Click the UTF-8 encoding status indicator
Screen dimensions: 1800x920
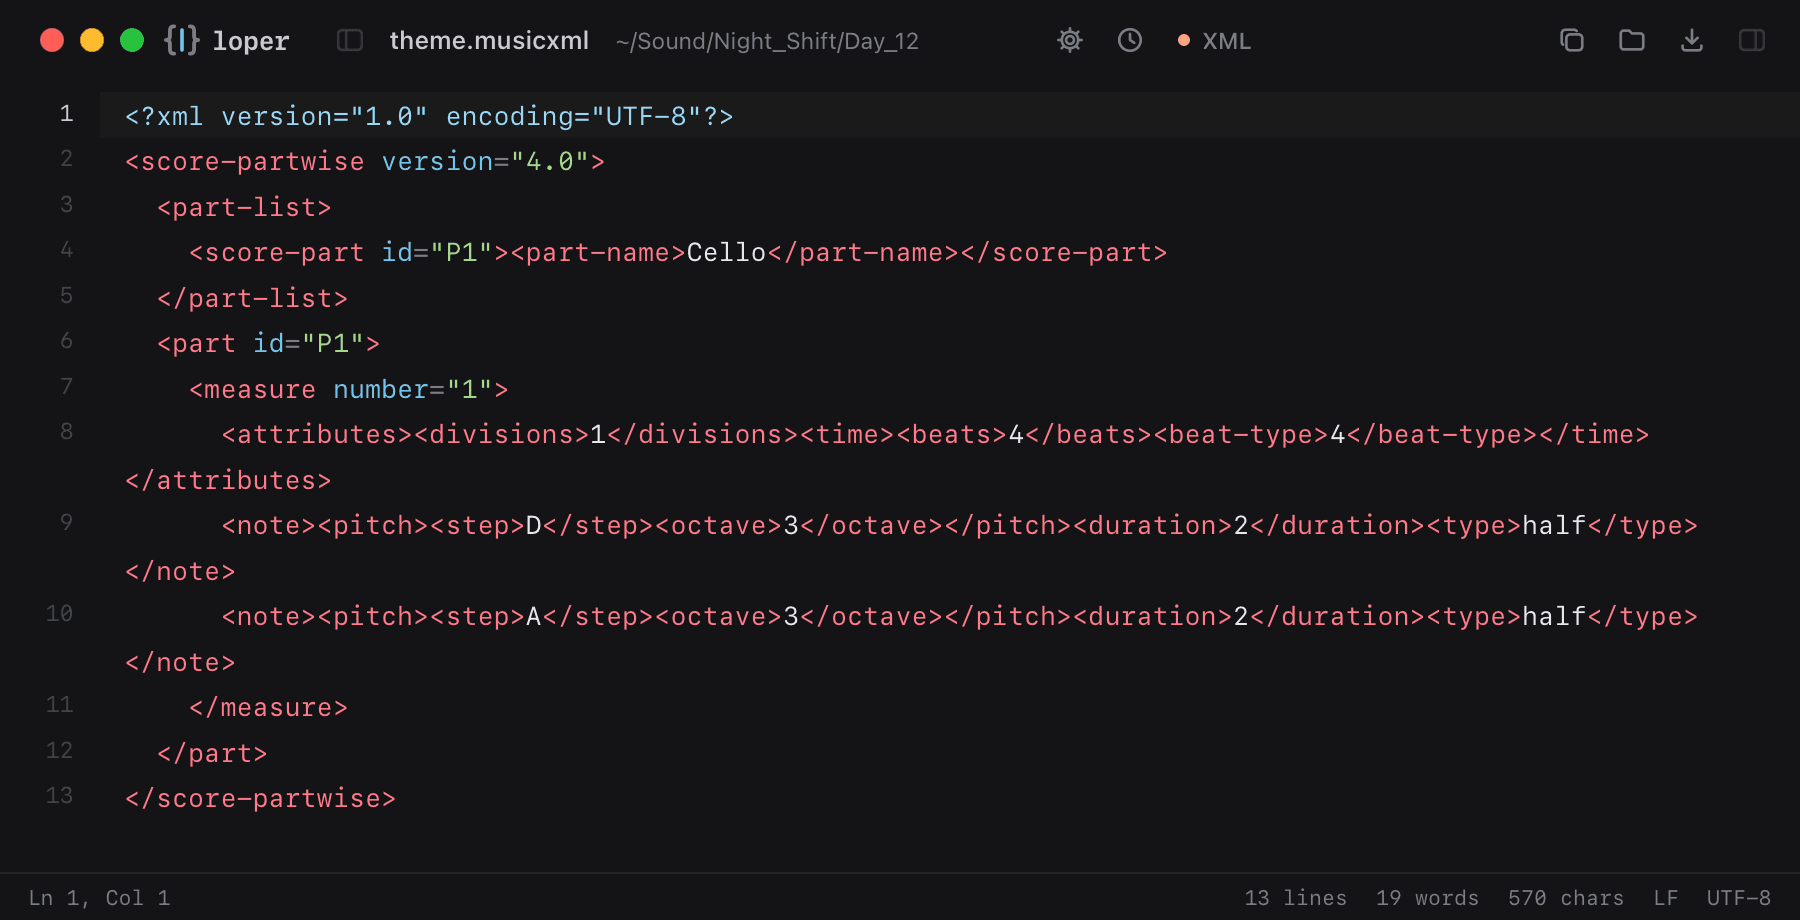point(1738,898)
